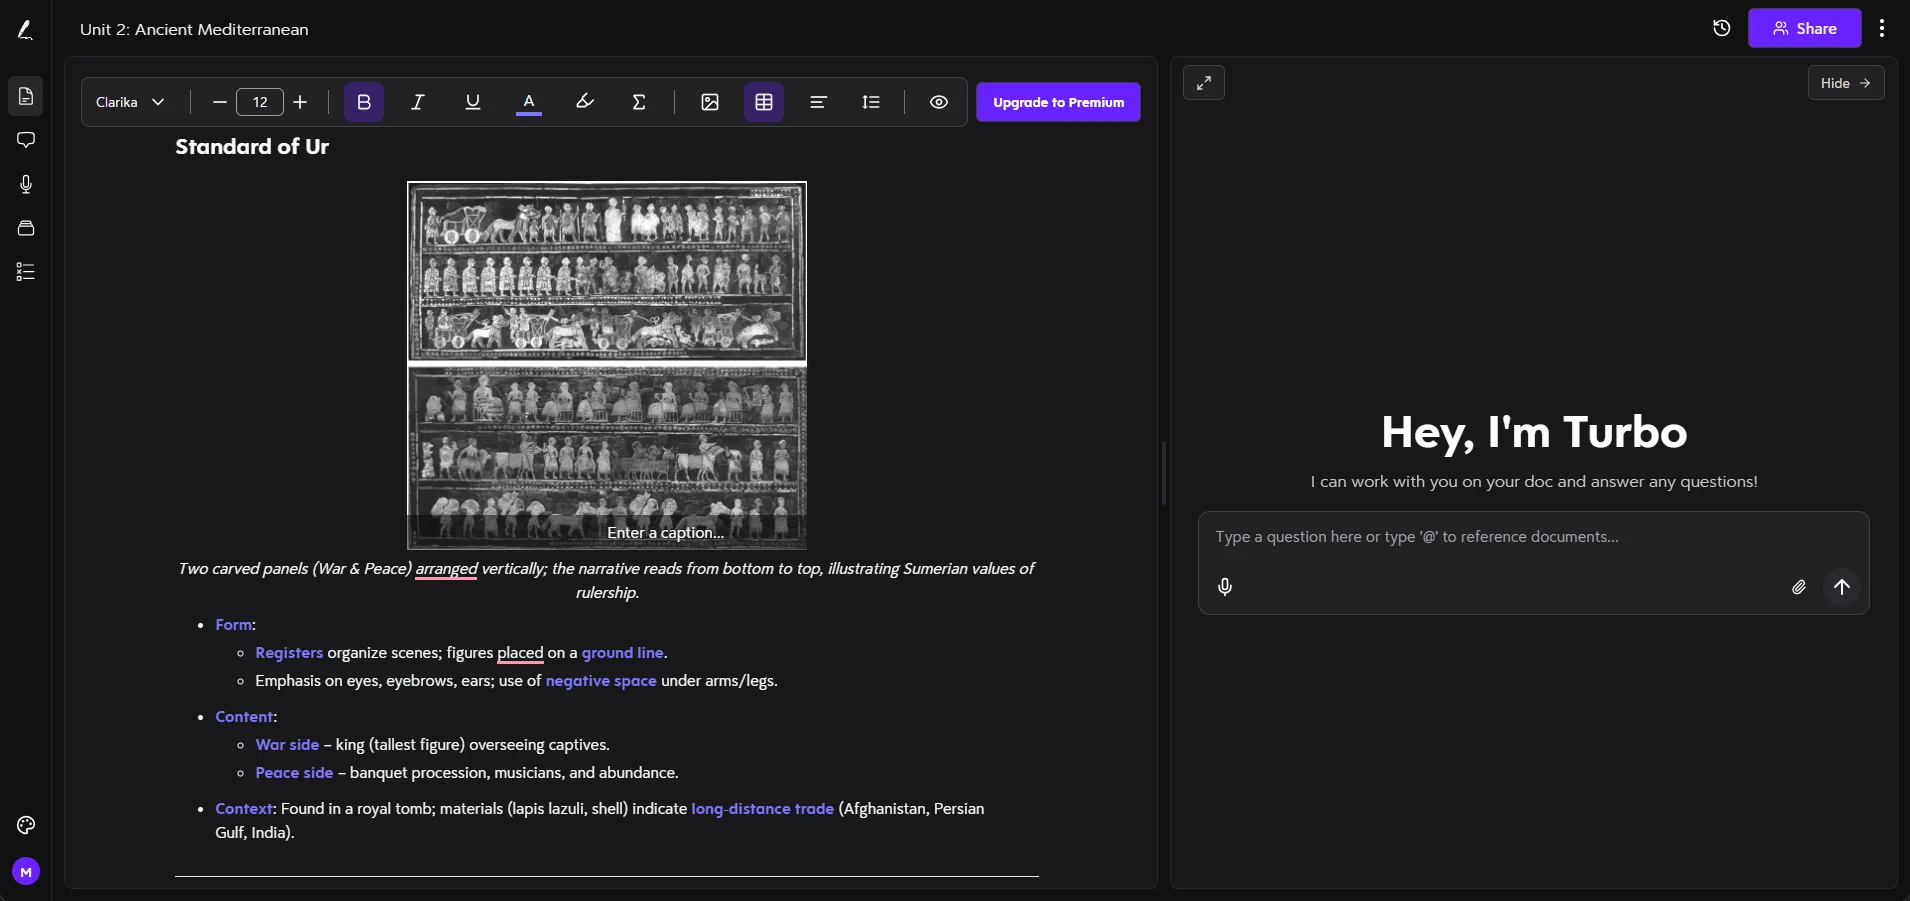This screenshot has width=1910, height=901.
Task: Click the underlined word placed
Action: (520, 653)
